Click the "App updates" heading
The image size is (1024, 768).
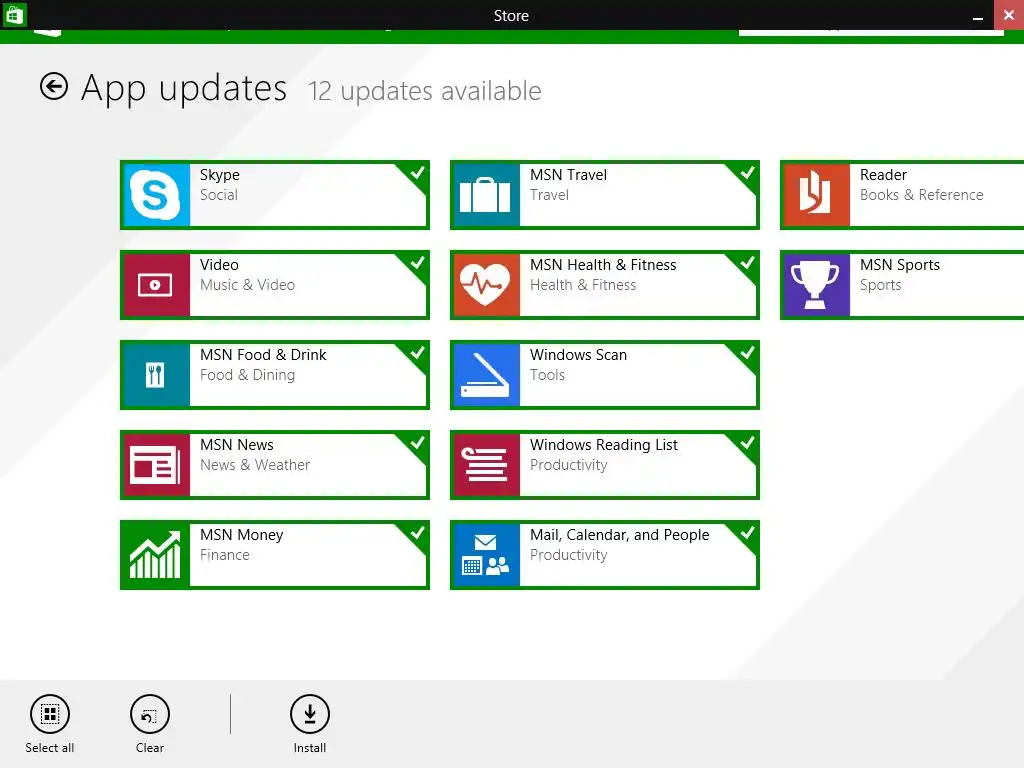(184, 88)
